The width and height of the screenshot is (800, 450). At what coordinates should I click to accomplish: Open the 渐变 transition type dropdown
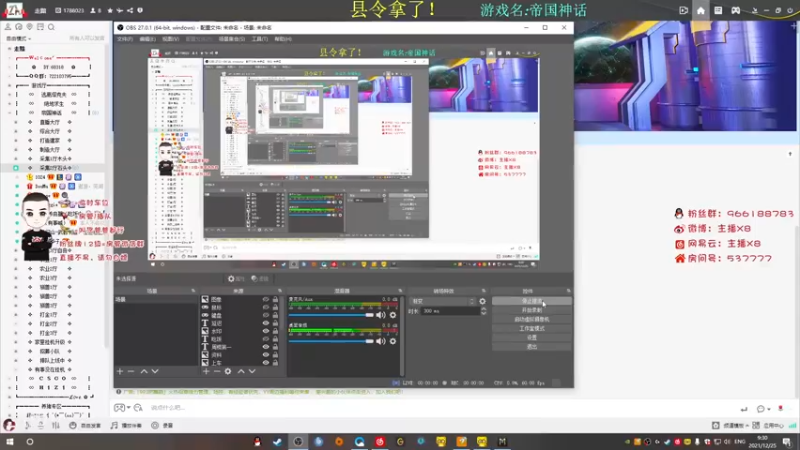(x=442, y=301)
